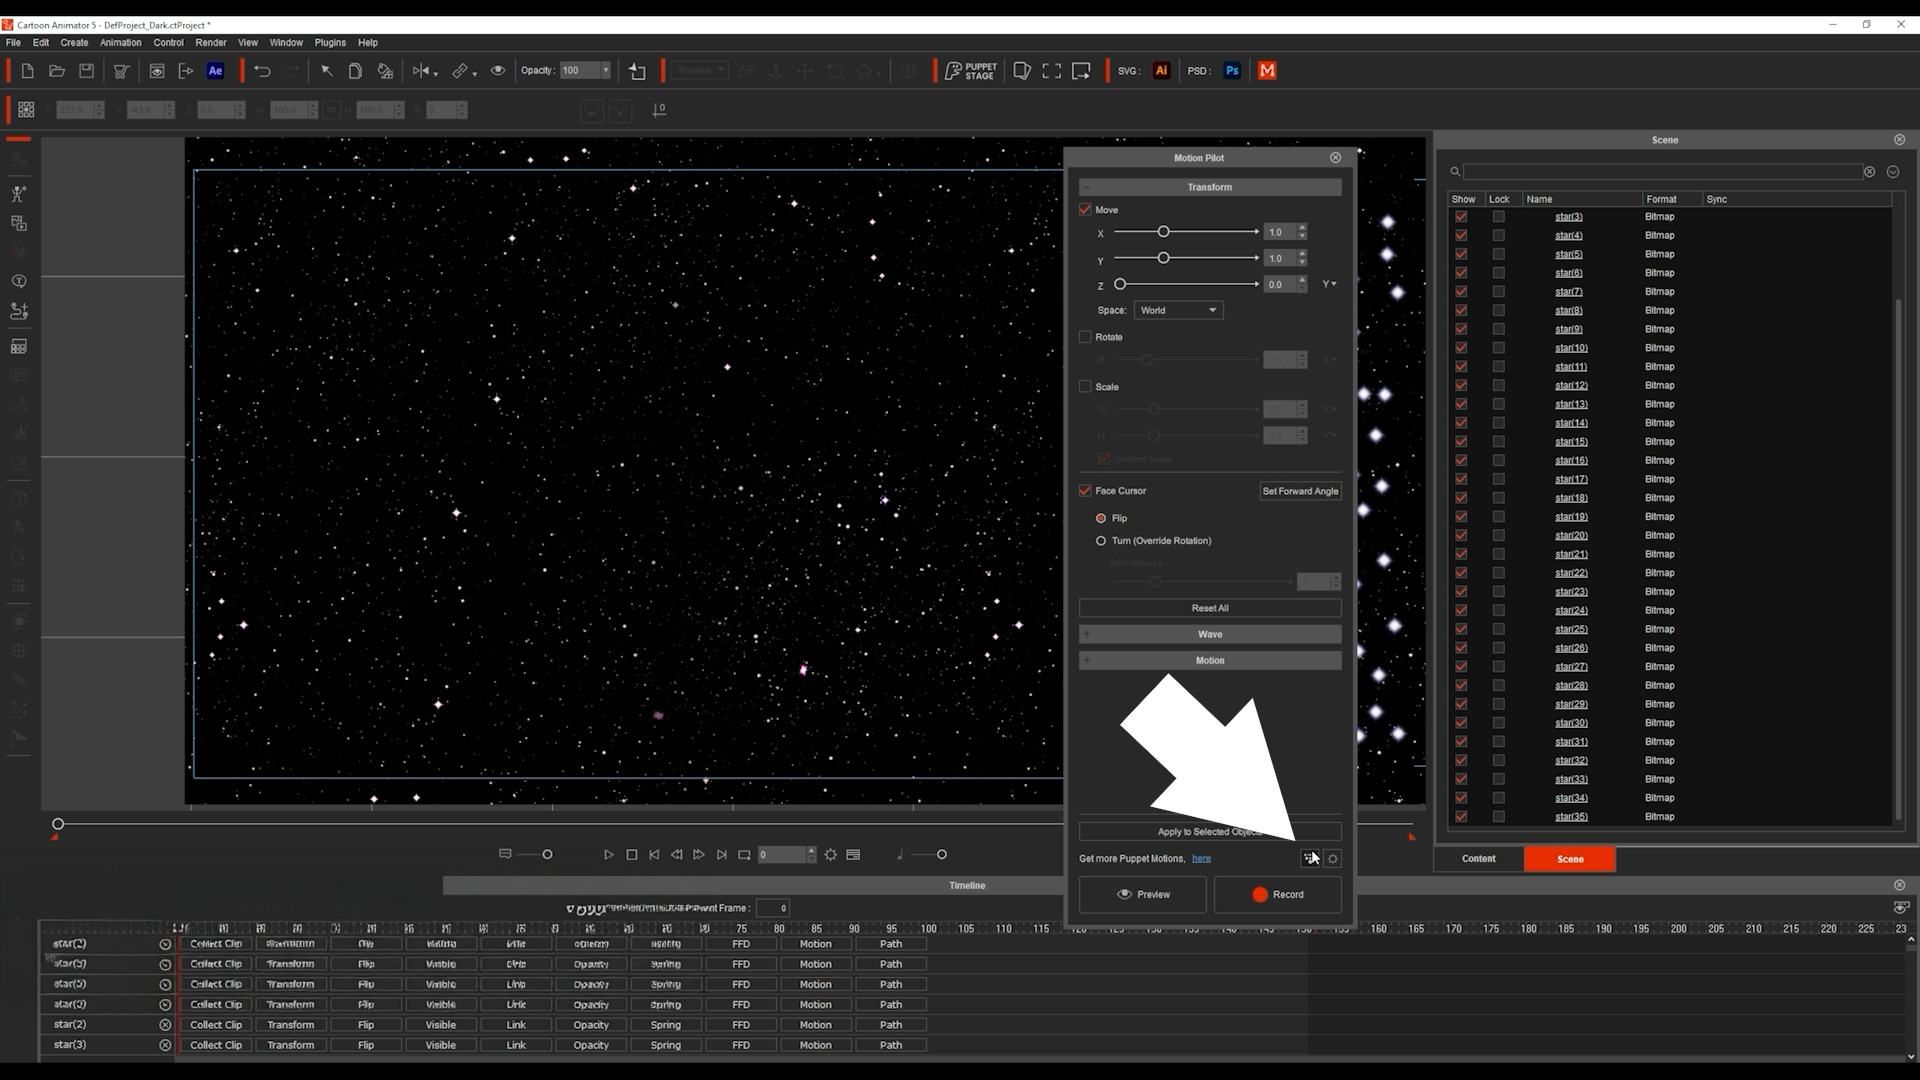The image size is (1920, 1080).
Task: Click the Move X slider handle
Action: click(x=1163, y=232)
